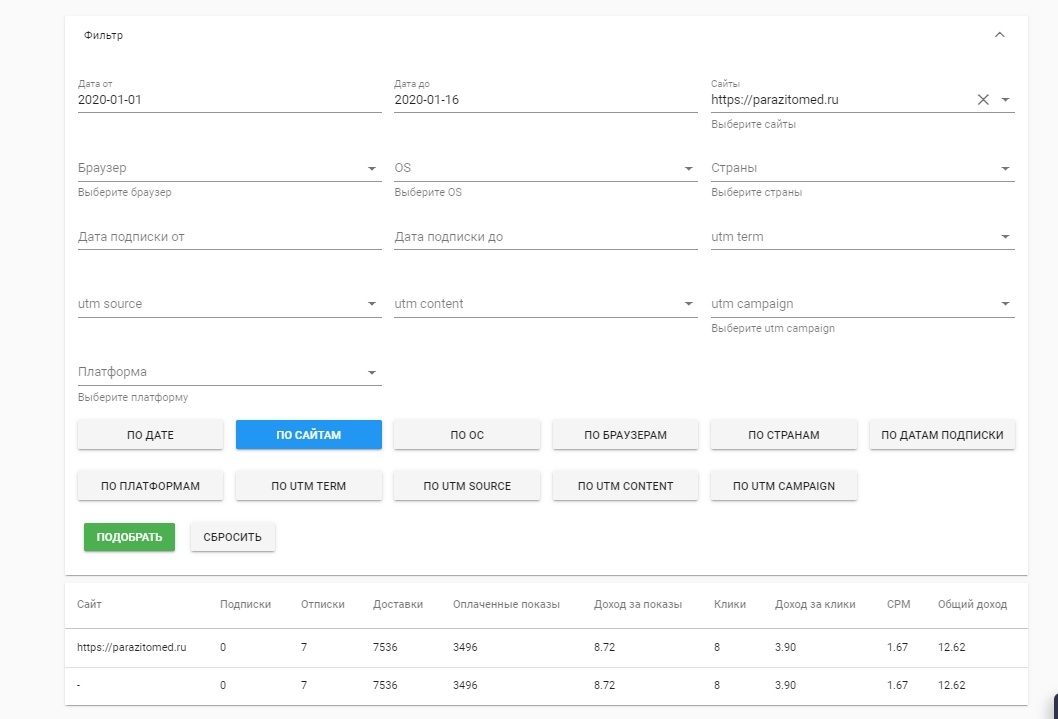Group by ПО ДАТЕ
This screenshot has width=1058, height=719.
tap(150, 435)
